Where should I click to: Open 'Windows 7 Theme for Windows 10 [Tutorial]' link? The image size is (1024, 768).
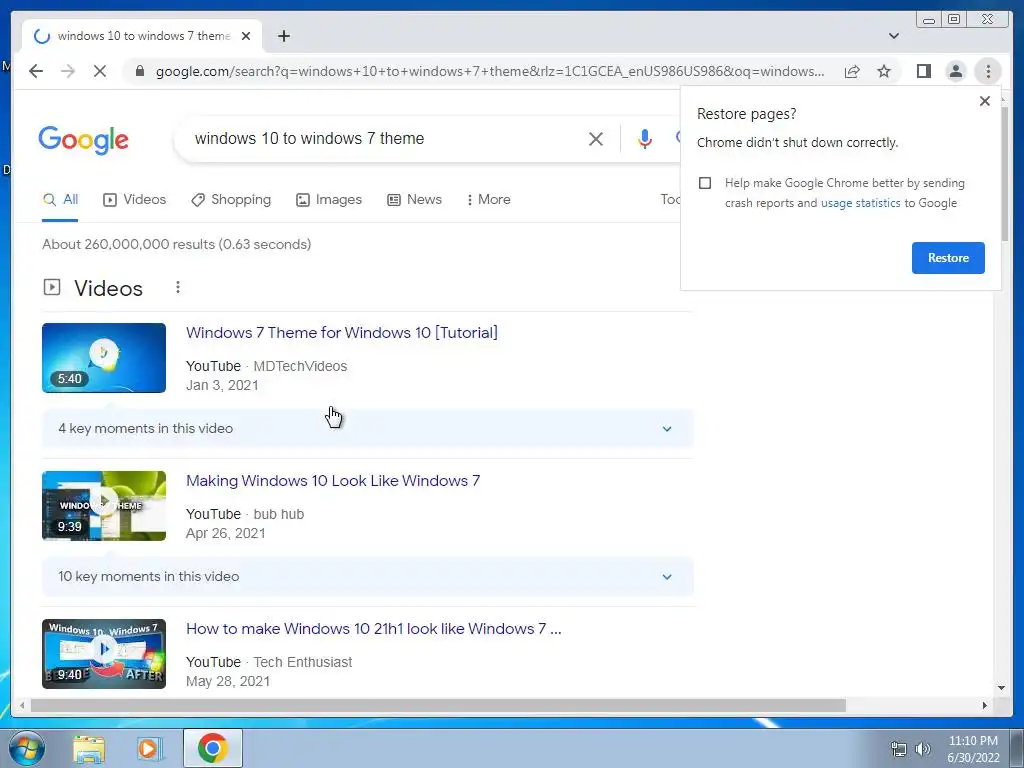342,332
